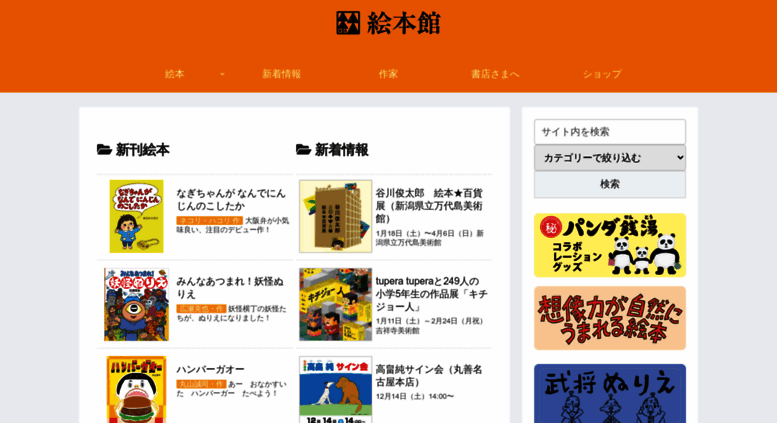
Task: Click the 丸山誠司・作 author tag
Action: (x=201, y=384)
